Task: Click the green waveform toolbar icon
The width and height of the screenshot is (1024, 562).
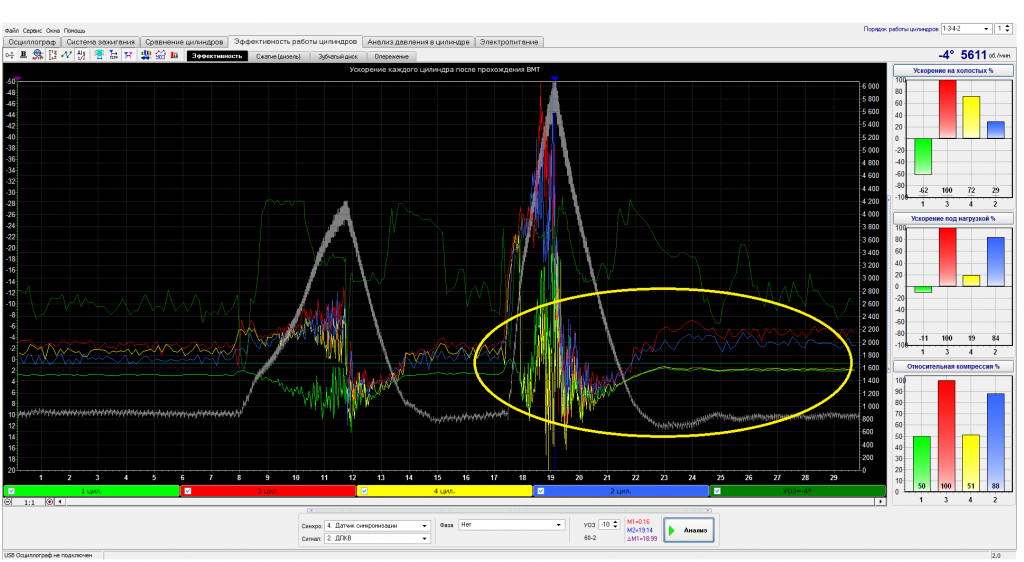Action: (x=67, y=55)
